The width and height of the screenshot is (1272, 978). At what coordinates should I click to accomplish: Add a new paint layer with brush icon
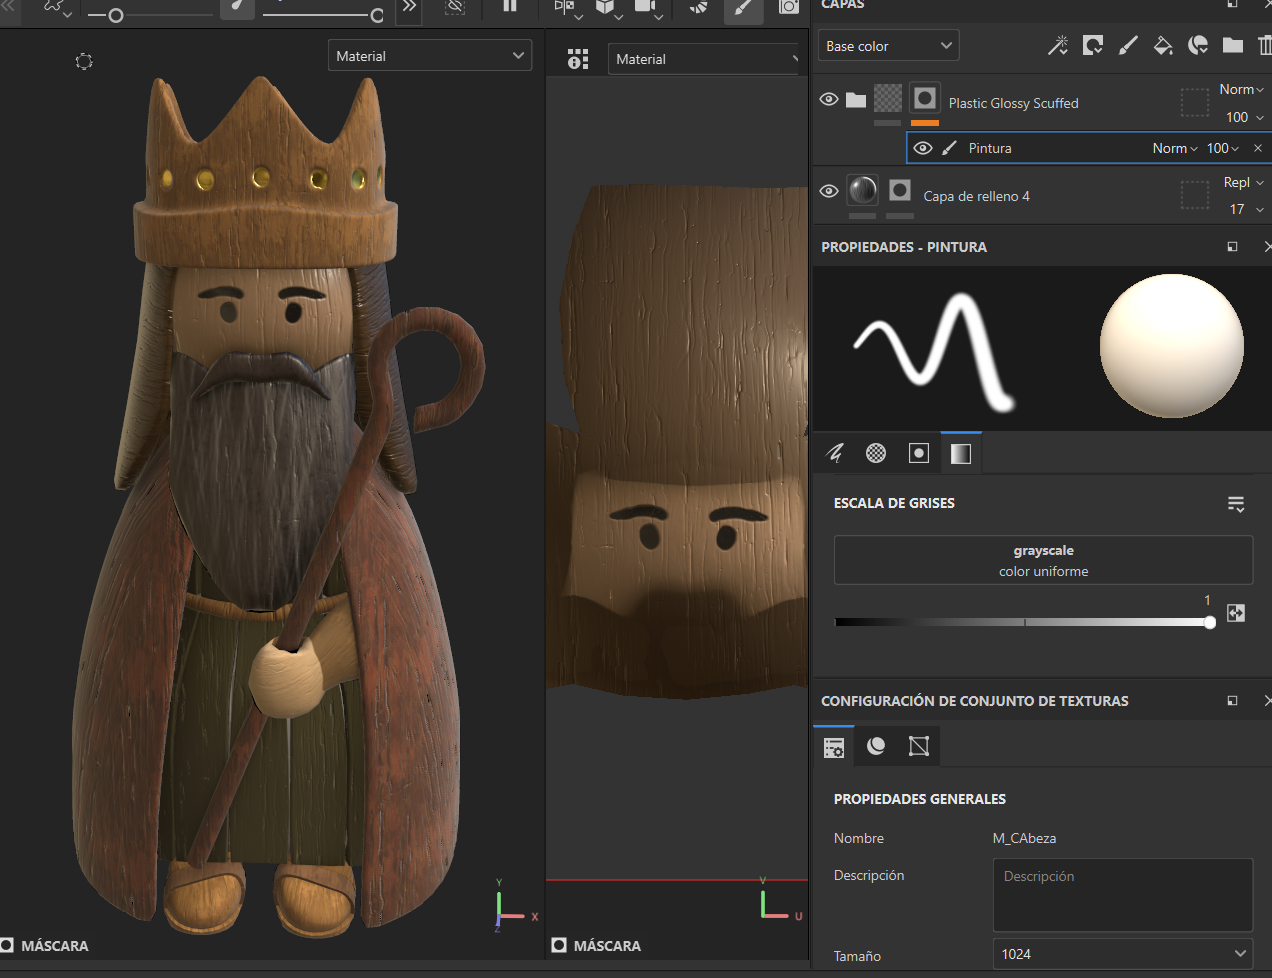(1128, 45)
